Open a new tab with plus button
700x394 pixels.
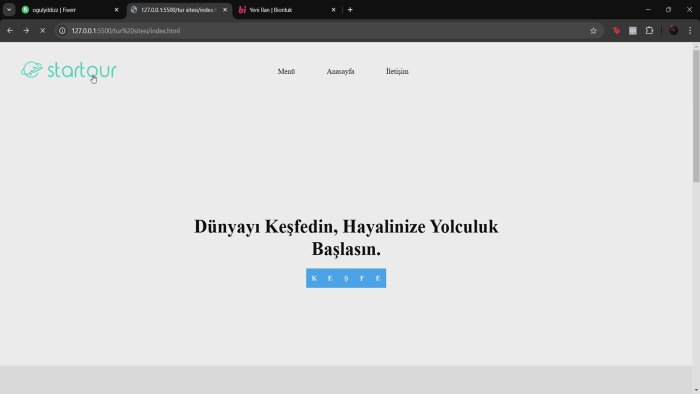click(x=350, y=9)
